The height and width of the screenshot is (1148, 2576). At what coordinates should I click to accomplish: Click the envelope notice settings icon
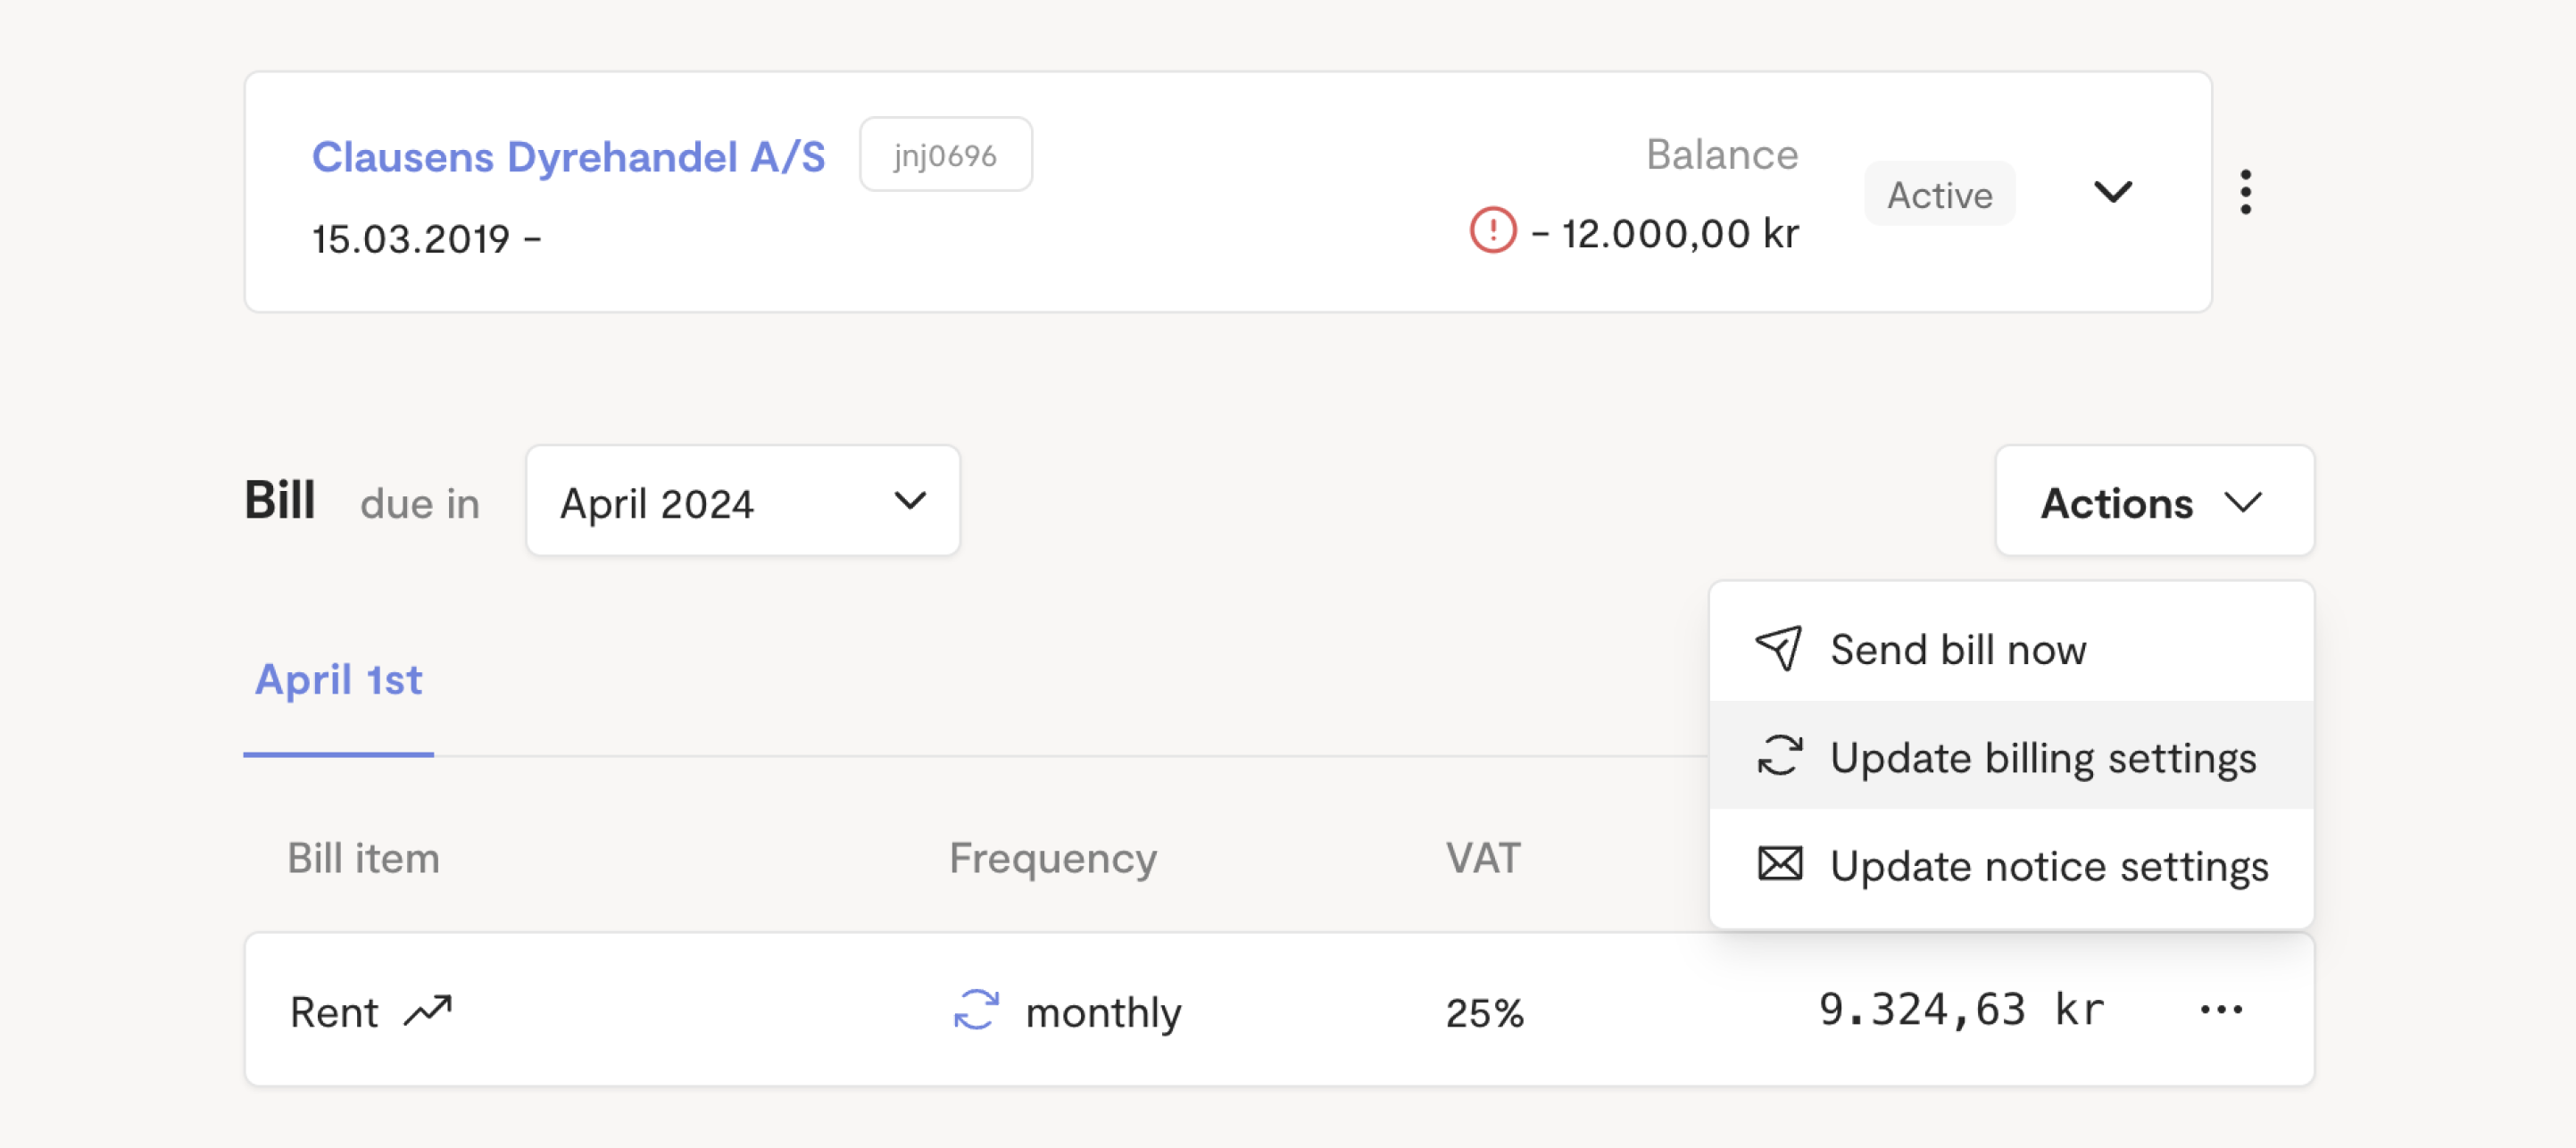(1780, 864)
